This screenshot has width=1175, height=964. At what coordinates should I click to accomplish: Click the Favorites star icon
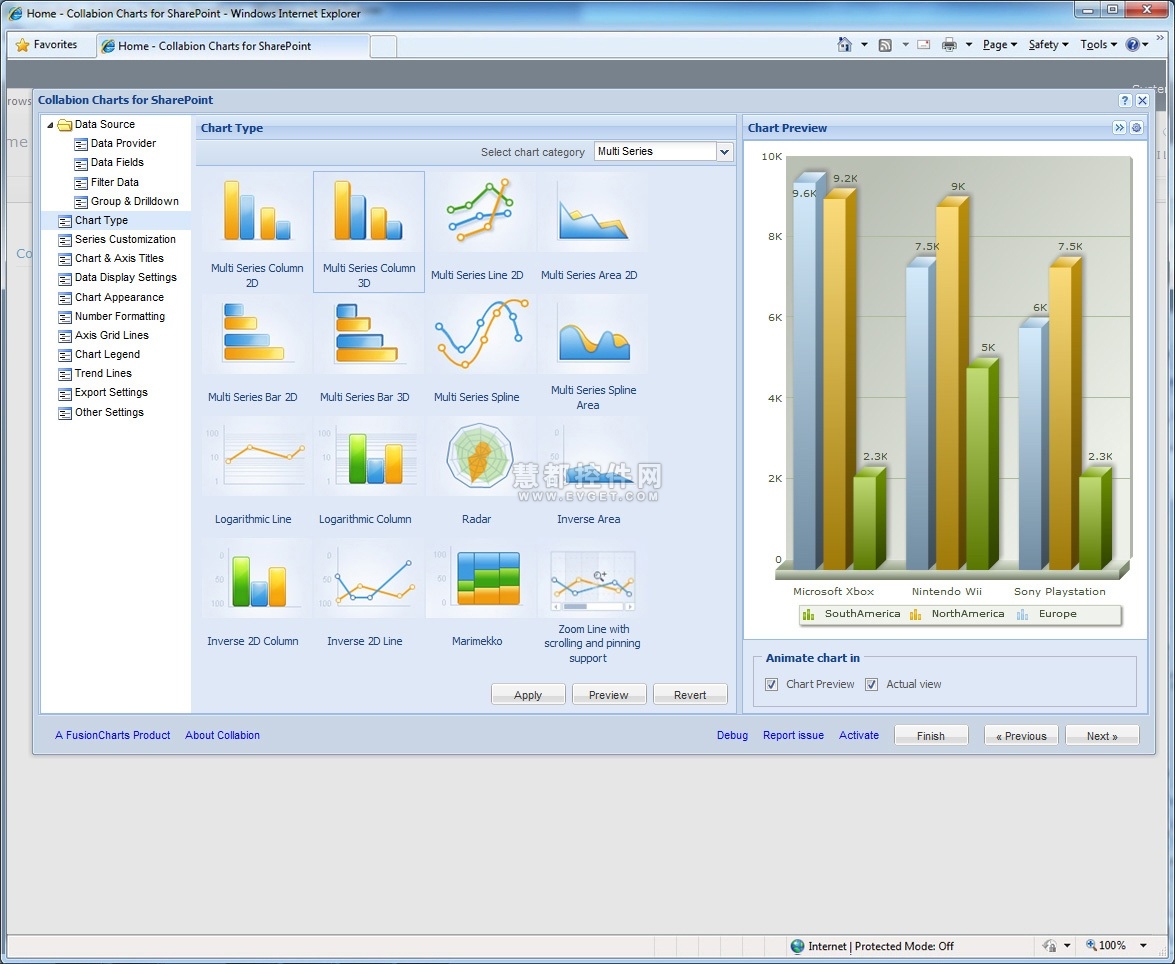[22, 45]
